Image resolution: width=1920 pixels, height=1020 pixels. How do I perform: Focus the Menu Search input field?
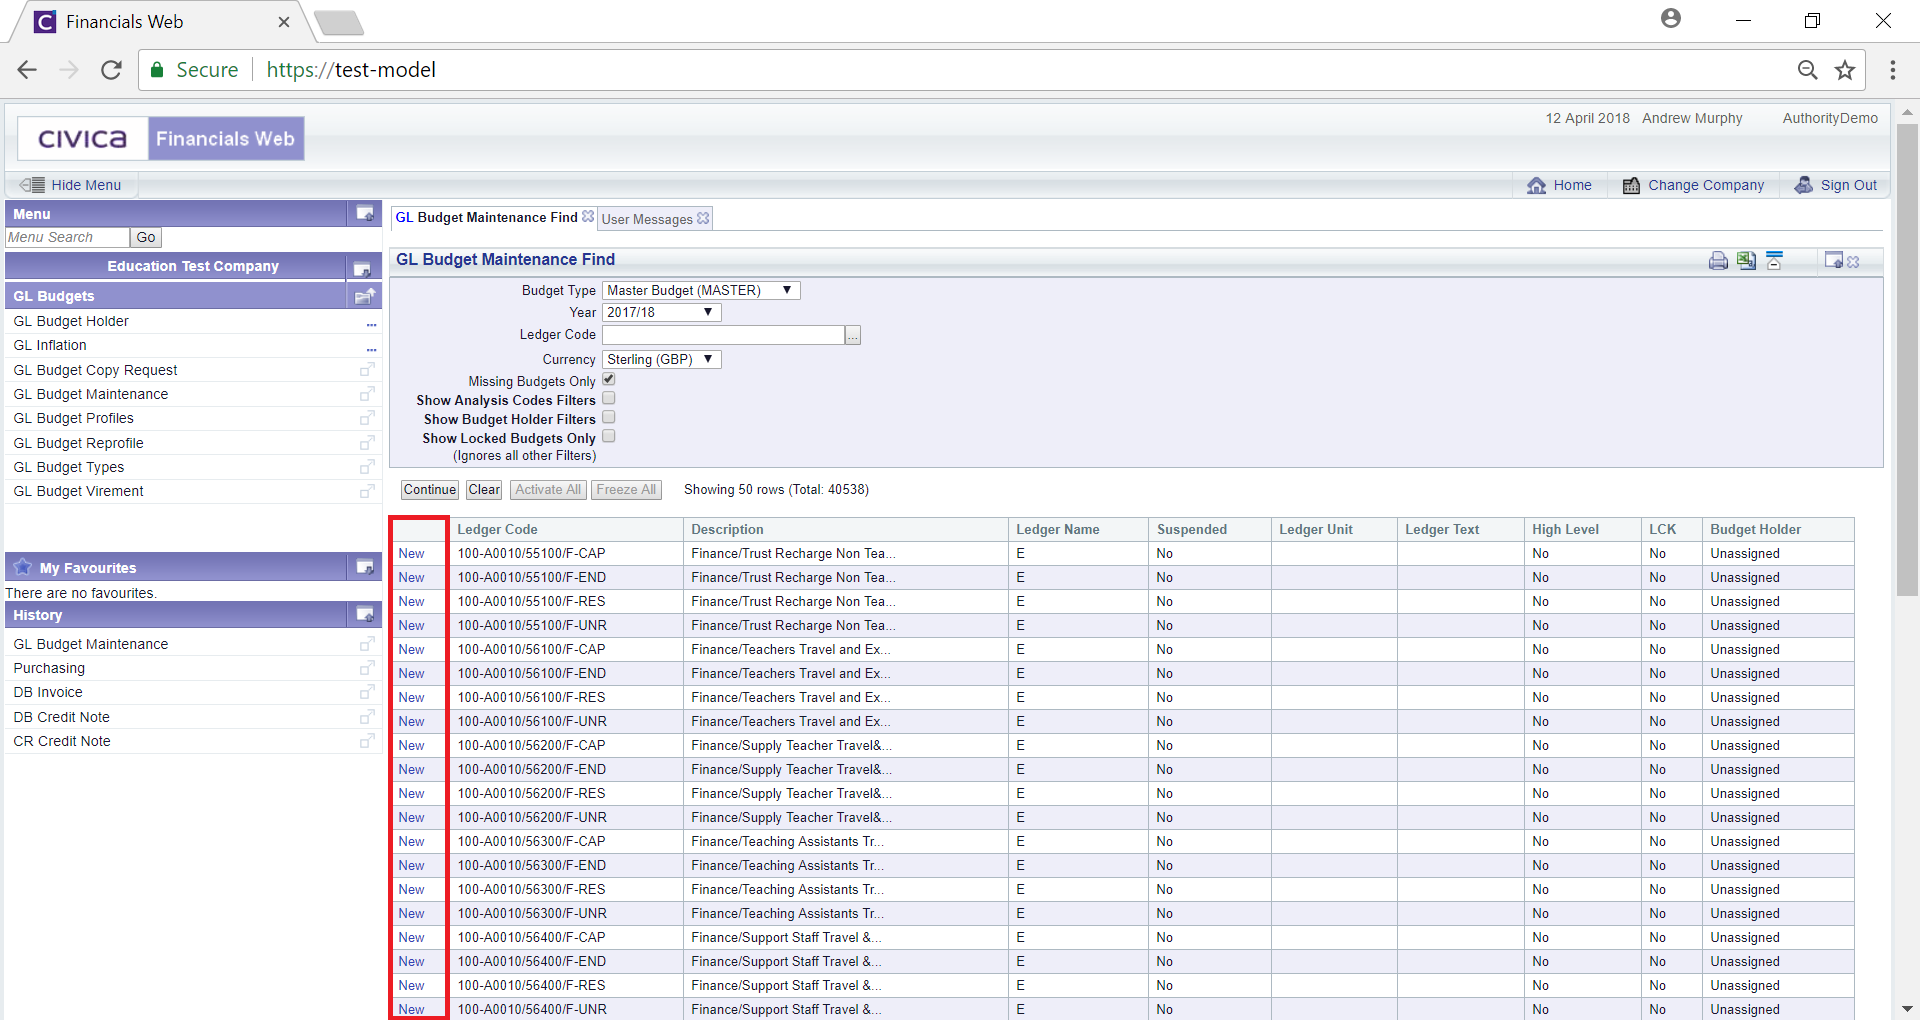pos(67,238)
